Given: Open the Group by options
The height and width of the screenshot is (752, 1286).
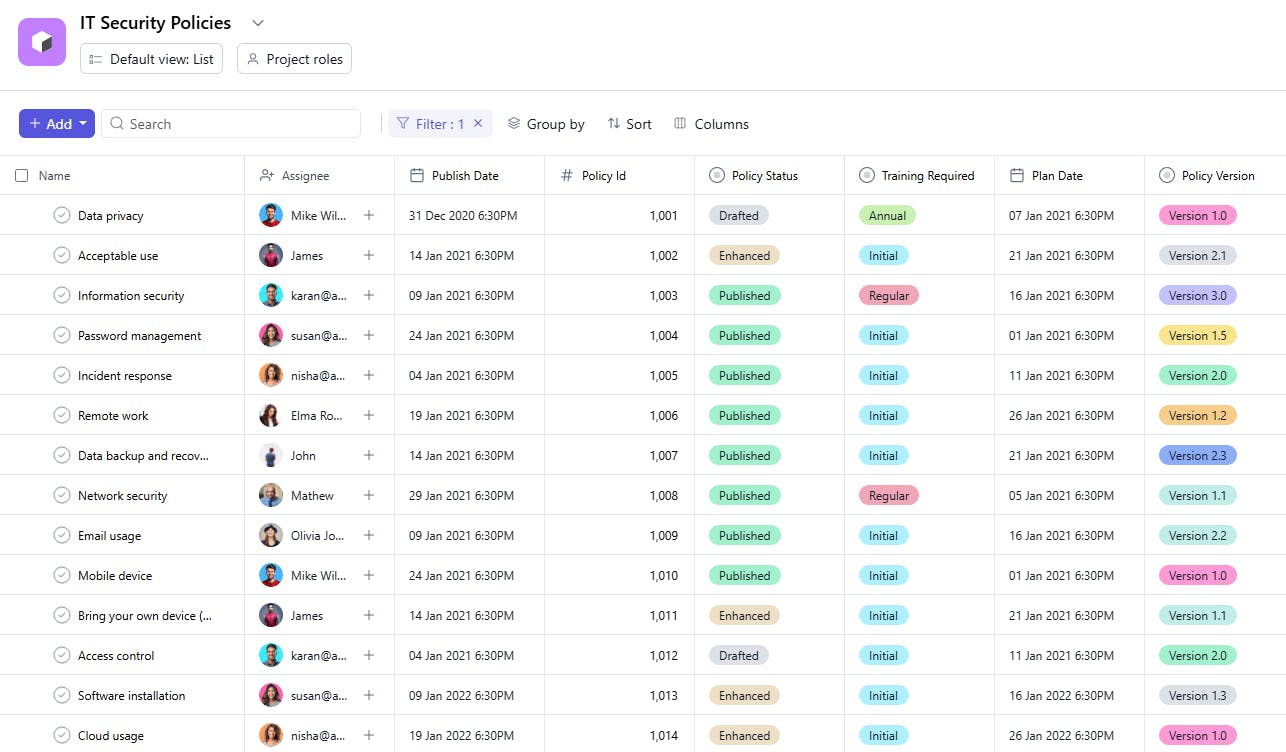Looking at the screenshot, I should (546, 124).
